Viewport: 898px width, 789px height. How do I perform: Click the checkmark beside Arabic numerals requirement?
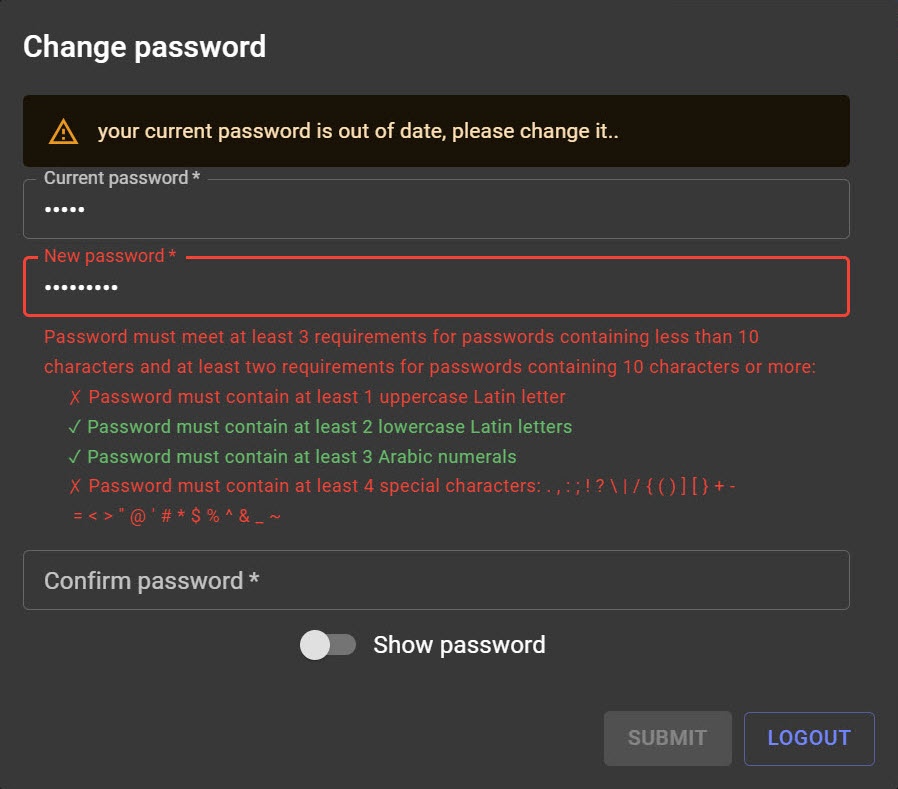tap(74, 457)
